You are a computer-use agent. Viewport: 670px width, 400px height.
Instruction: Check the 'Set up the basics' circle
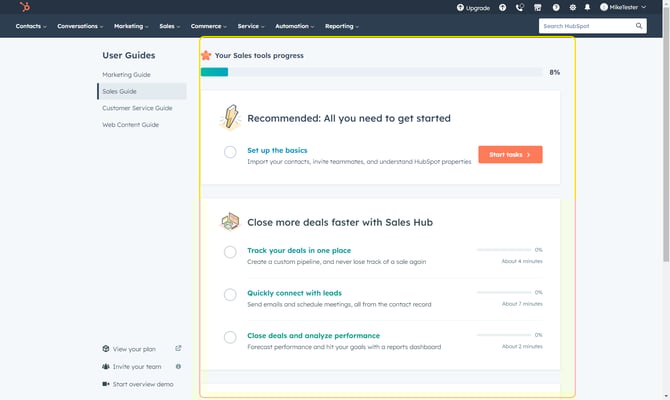point(230,152)
